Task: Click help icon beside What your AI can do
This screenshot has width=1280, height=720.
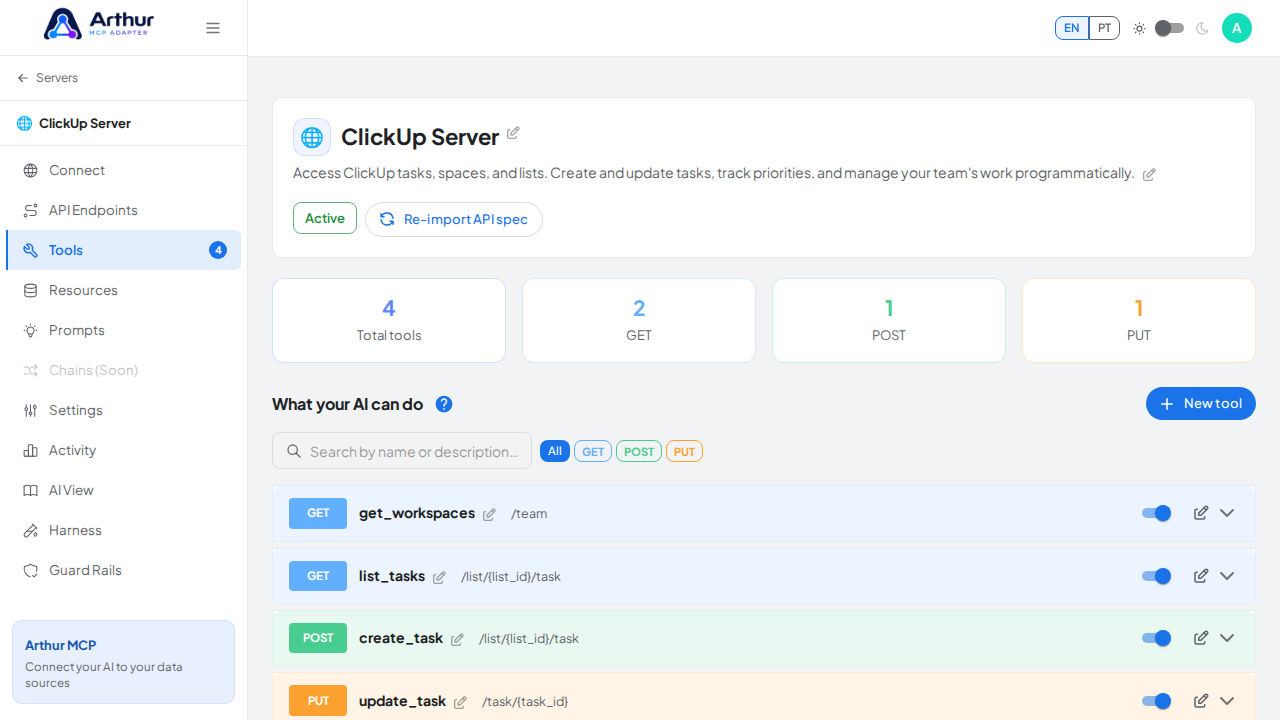Action: click(x=444, y=404)
